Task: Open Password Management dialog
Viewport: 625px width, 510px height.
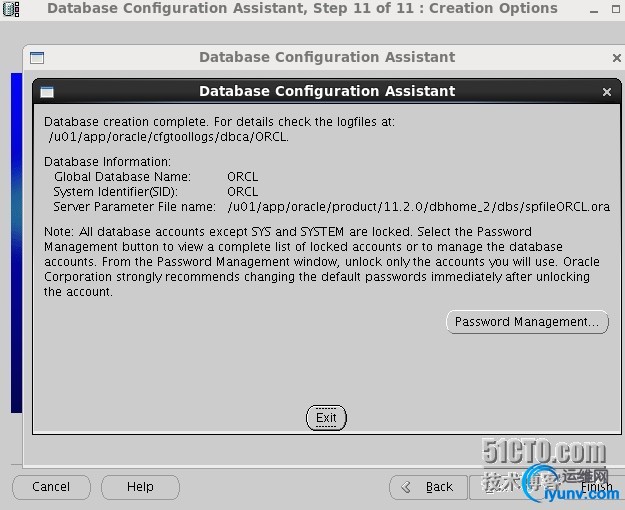Action: [x=527, y=322]
